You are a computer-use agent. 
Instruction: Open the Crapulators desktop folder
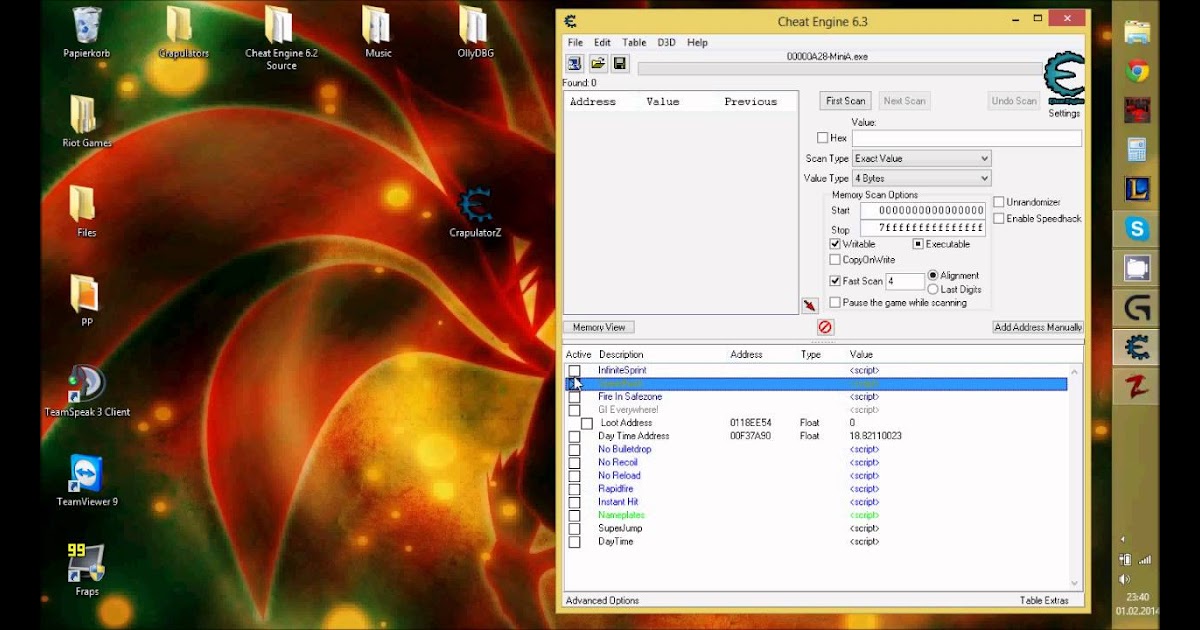pos(183,32)
